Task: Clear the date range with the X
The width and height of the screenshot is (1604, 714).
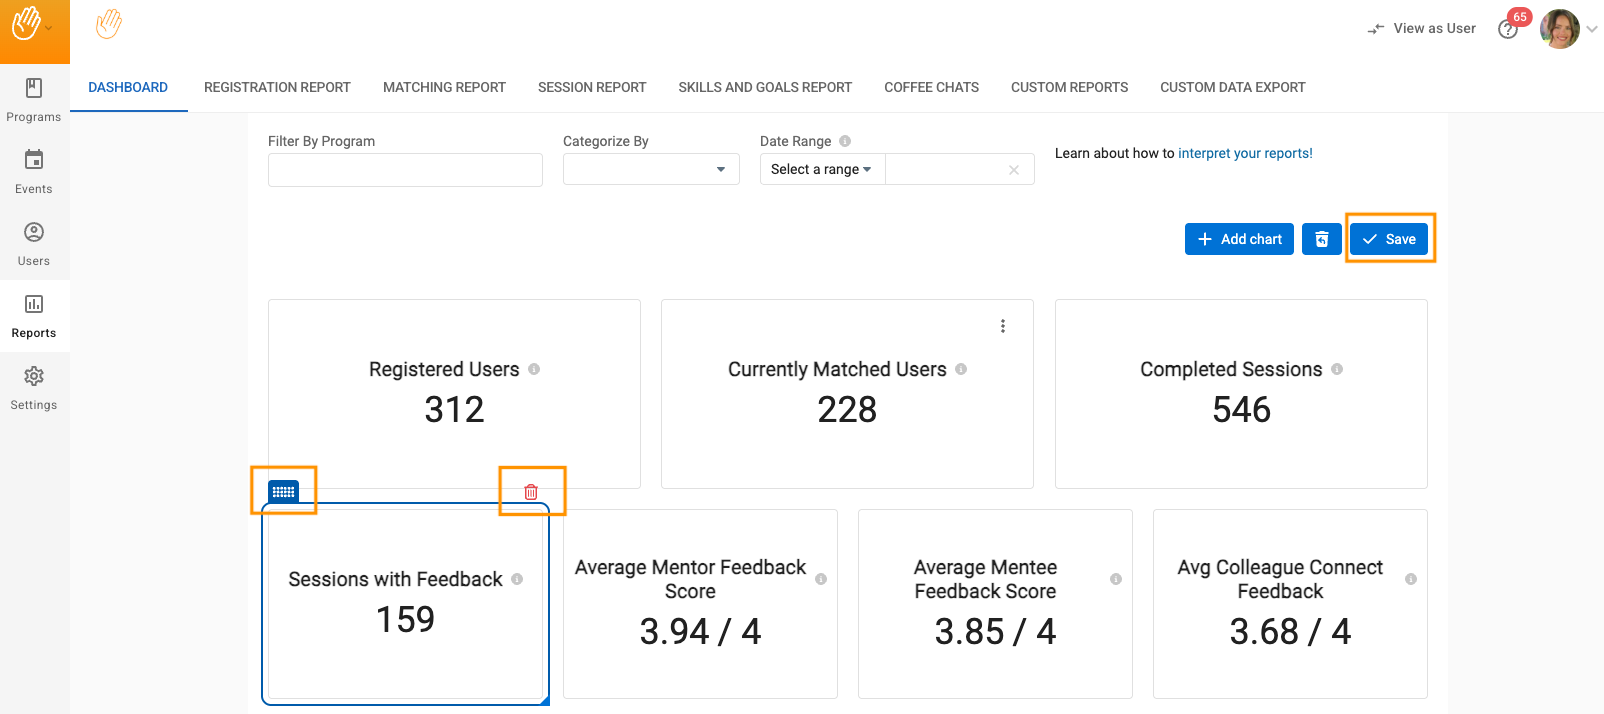Action: 1014,170
